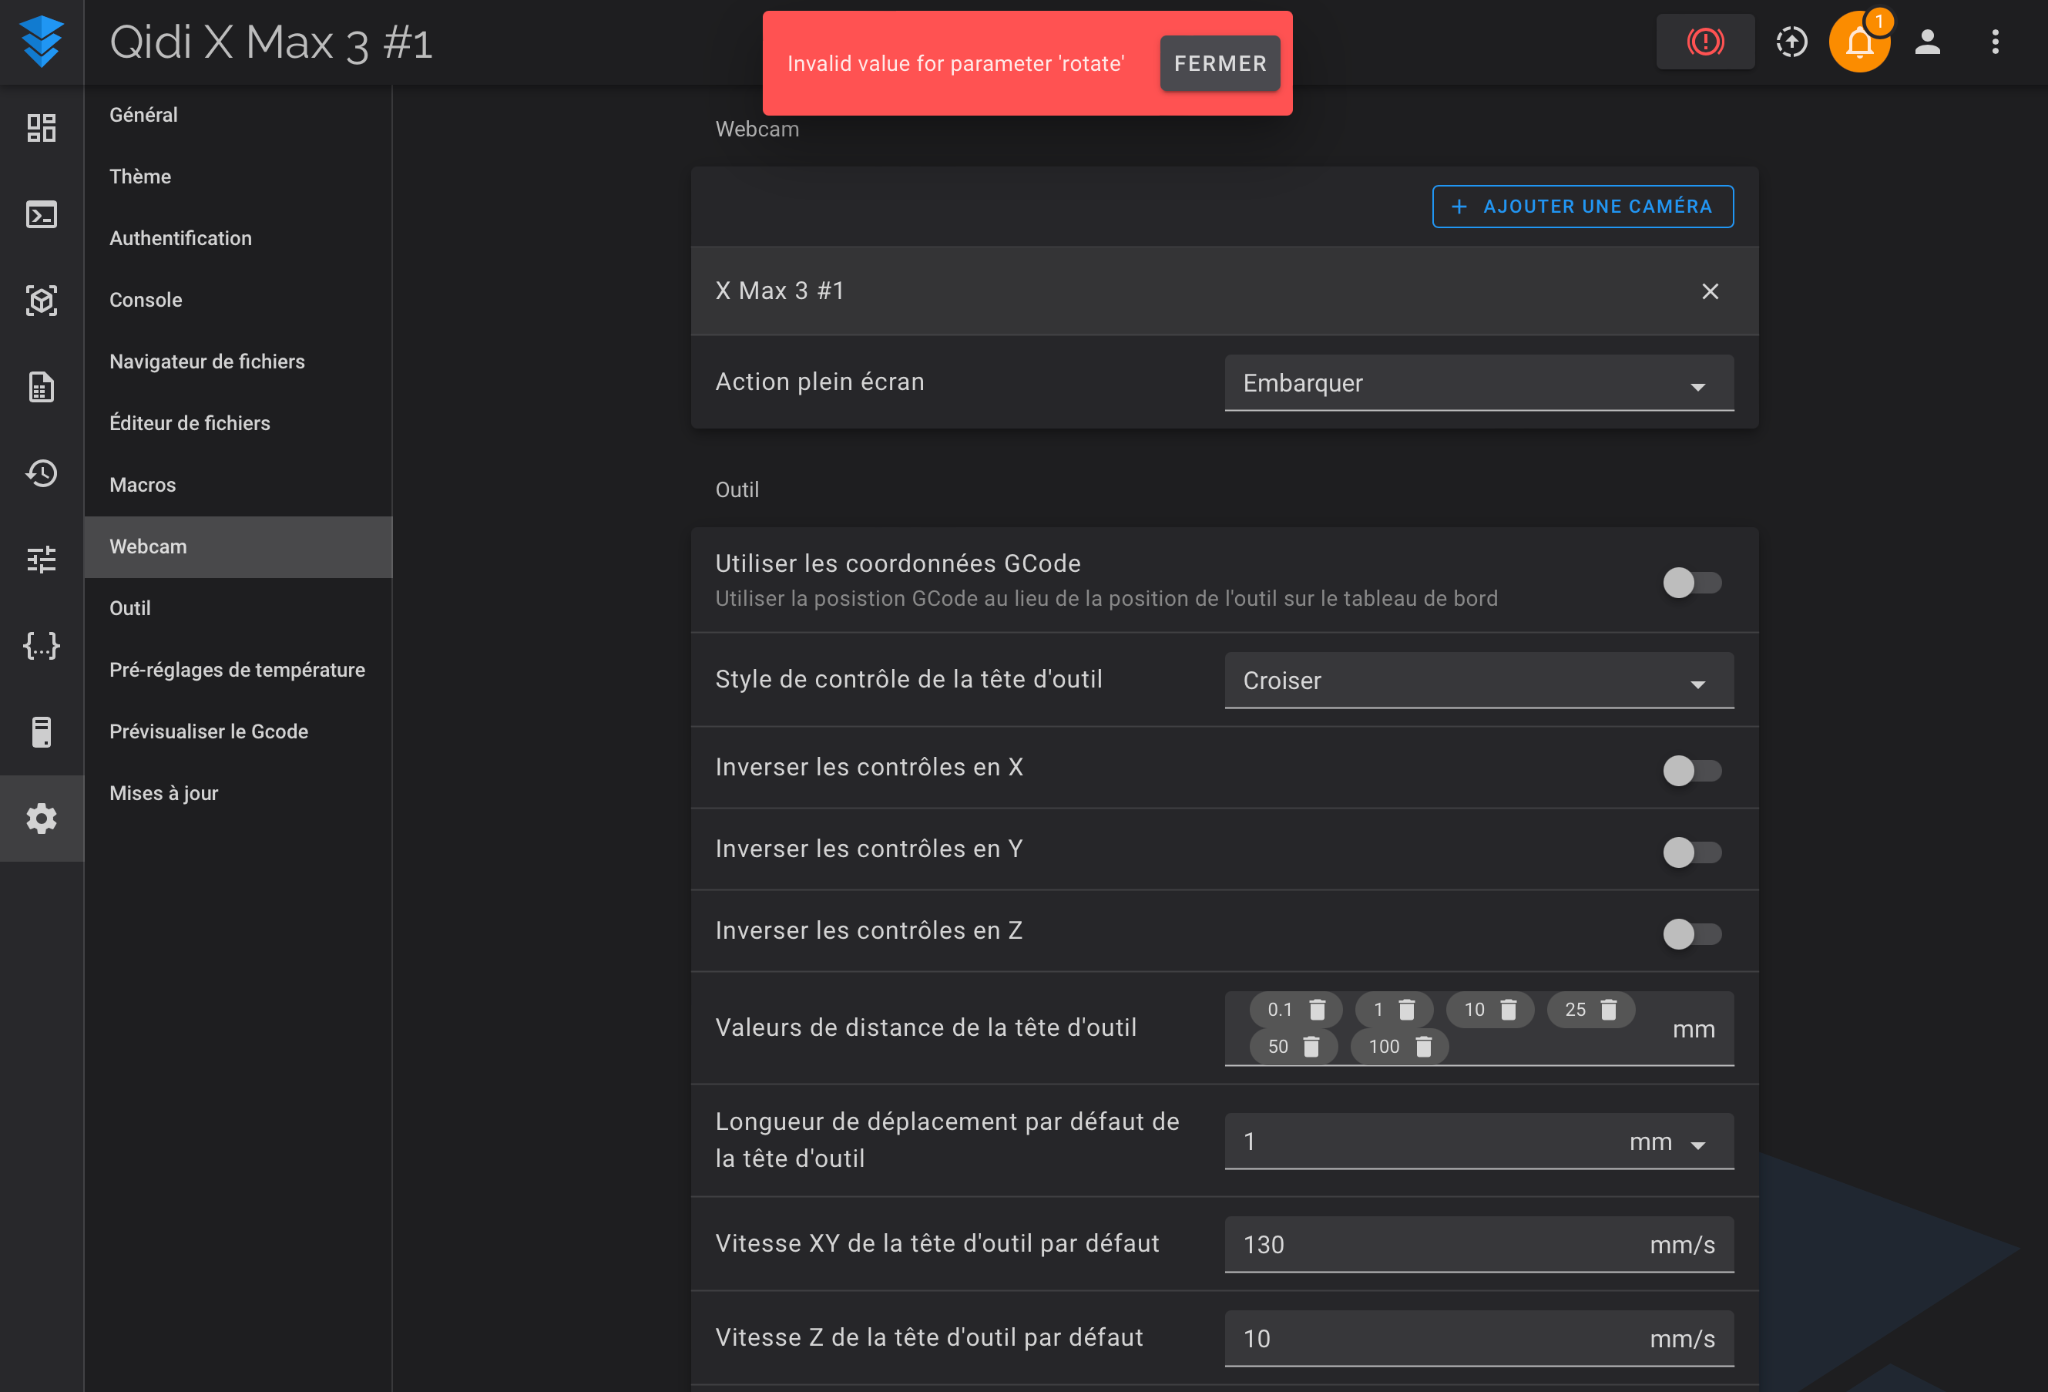Open the Style de contrôle dropdown
This screenshot has width=2048, height=1392.
coord(1479,681)
